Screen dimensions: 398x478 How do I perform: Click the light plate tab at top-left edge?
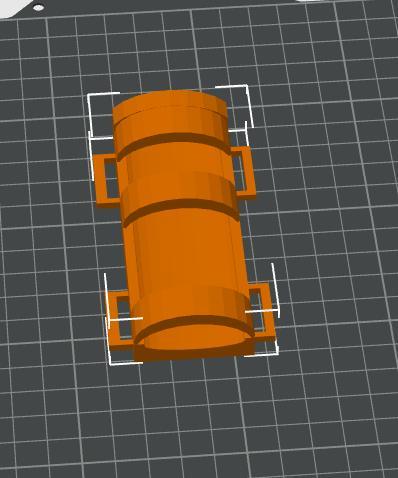click(x=17, y=8)
